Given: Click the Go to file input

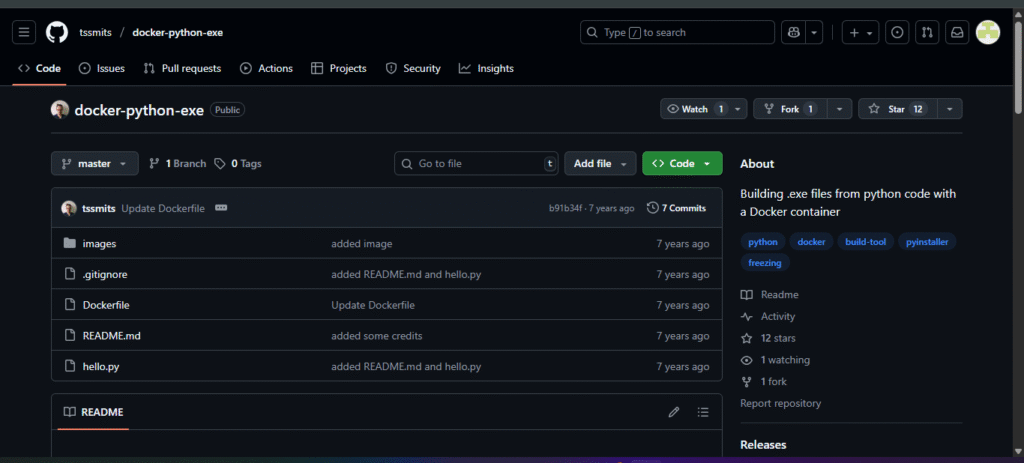Looking at the screenshot, I should [476, 163].
